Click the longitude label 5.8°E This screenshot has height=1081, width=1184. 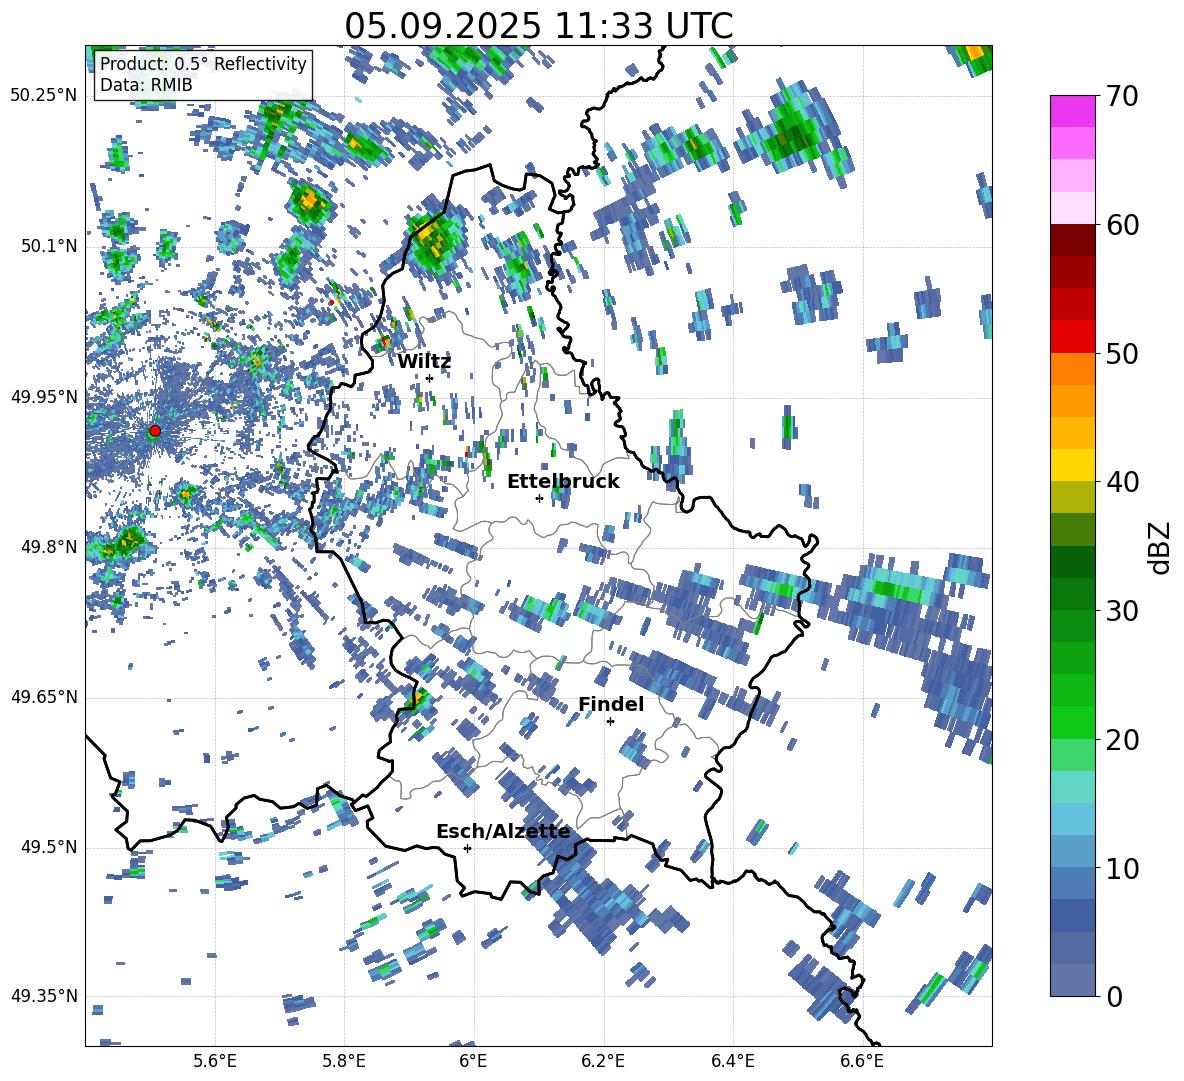pos(344,1061)
